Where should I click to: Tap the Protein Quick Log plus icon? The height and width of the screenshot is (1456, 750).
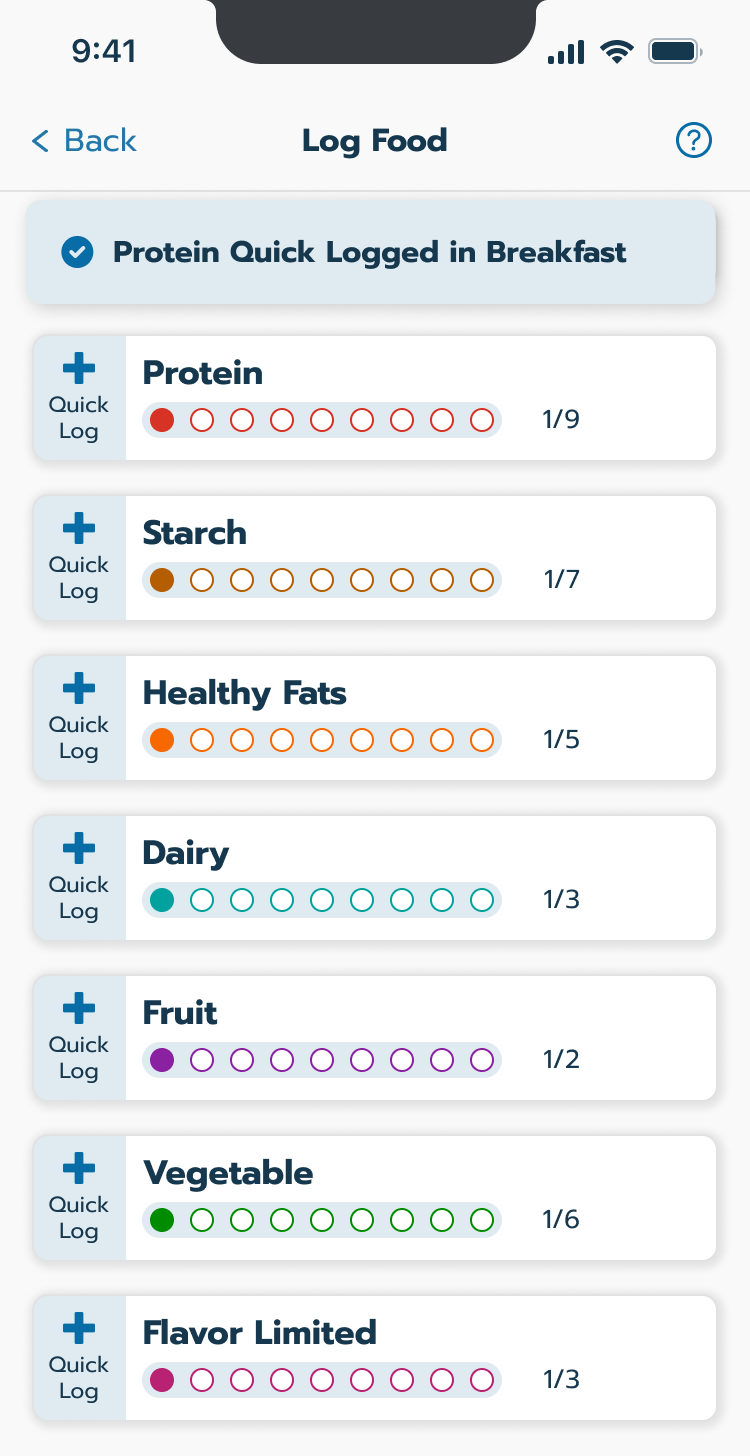pos(79,370)
